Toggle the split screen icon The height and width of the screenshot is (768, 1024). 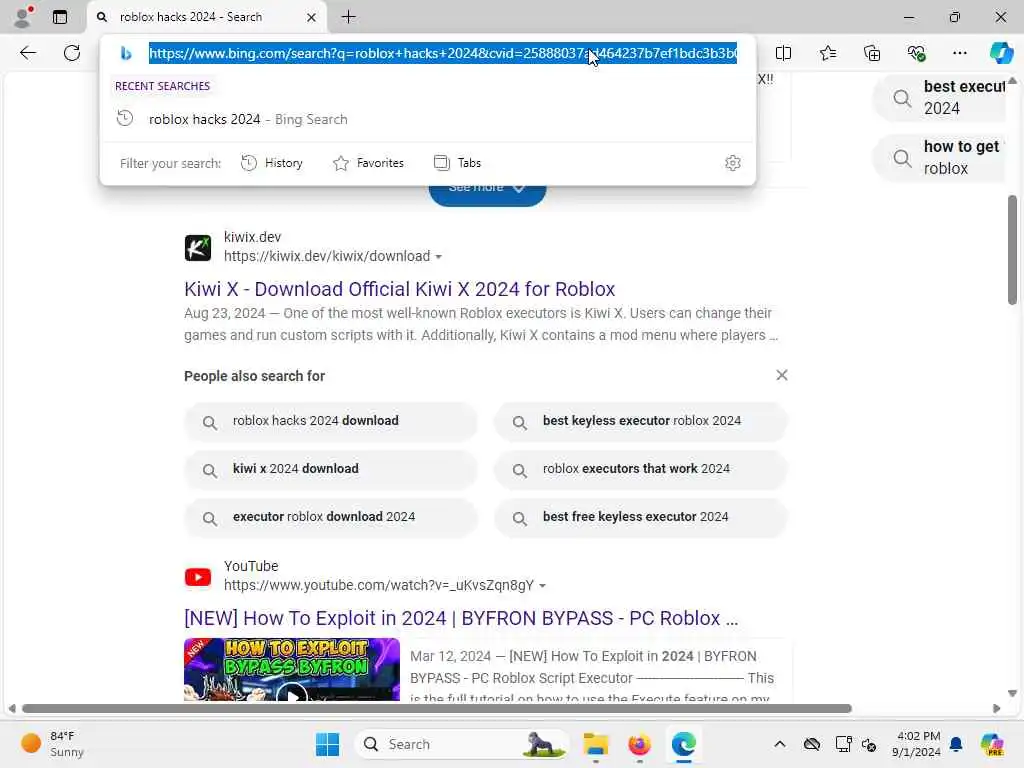783,53
